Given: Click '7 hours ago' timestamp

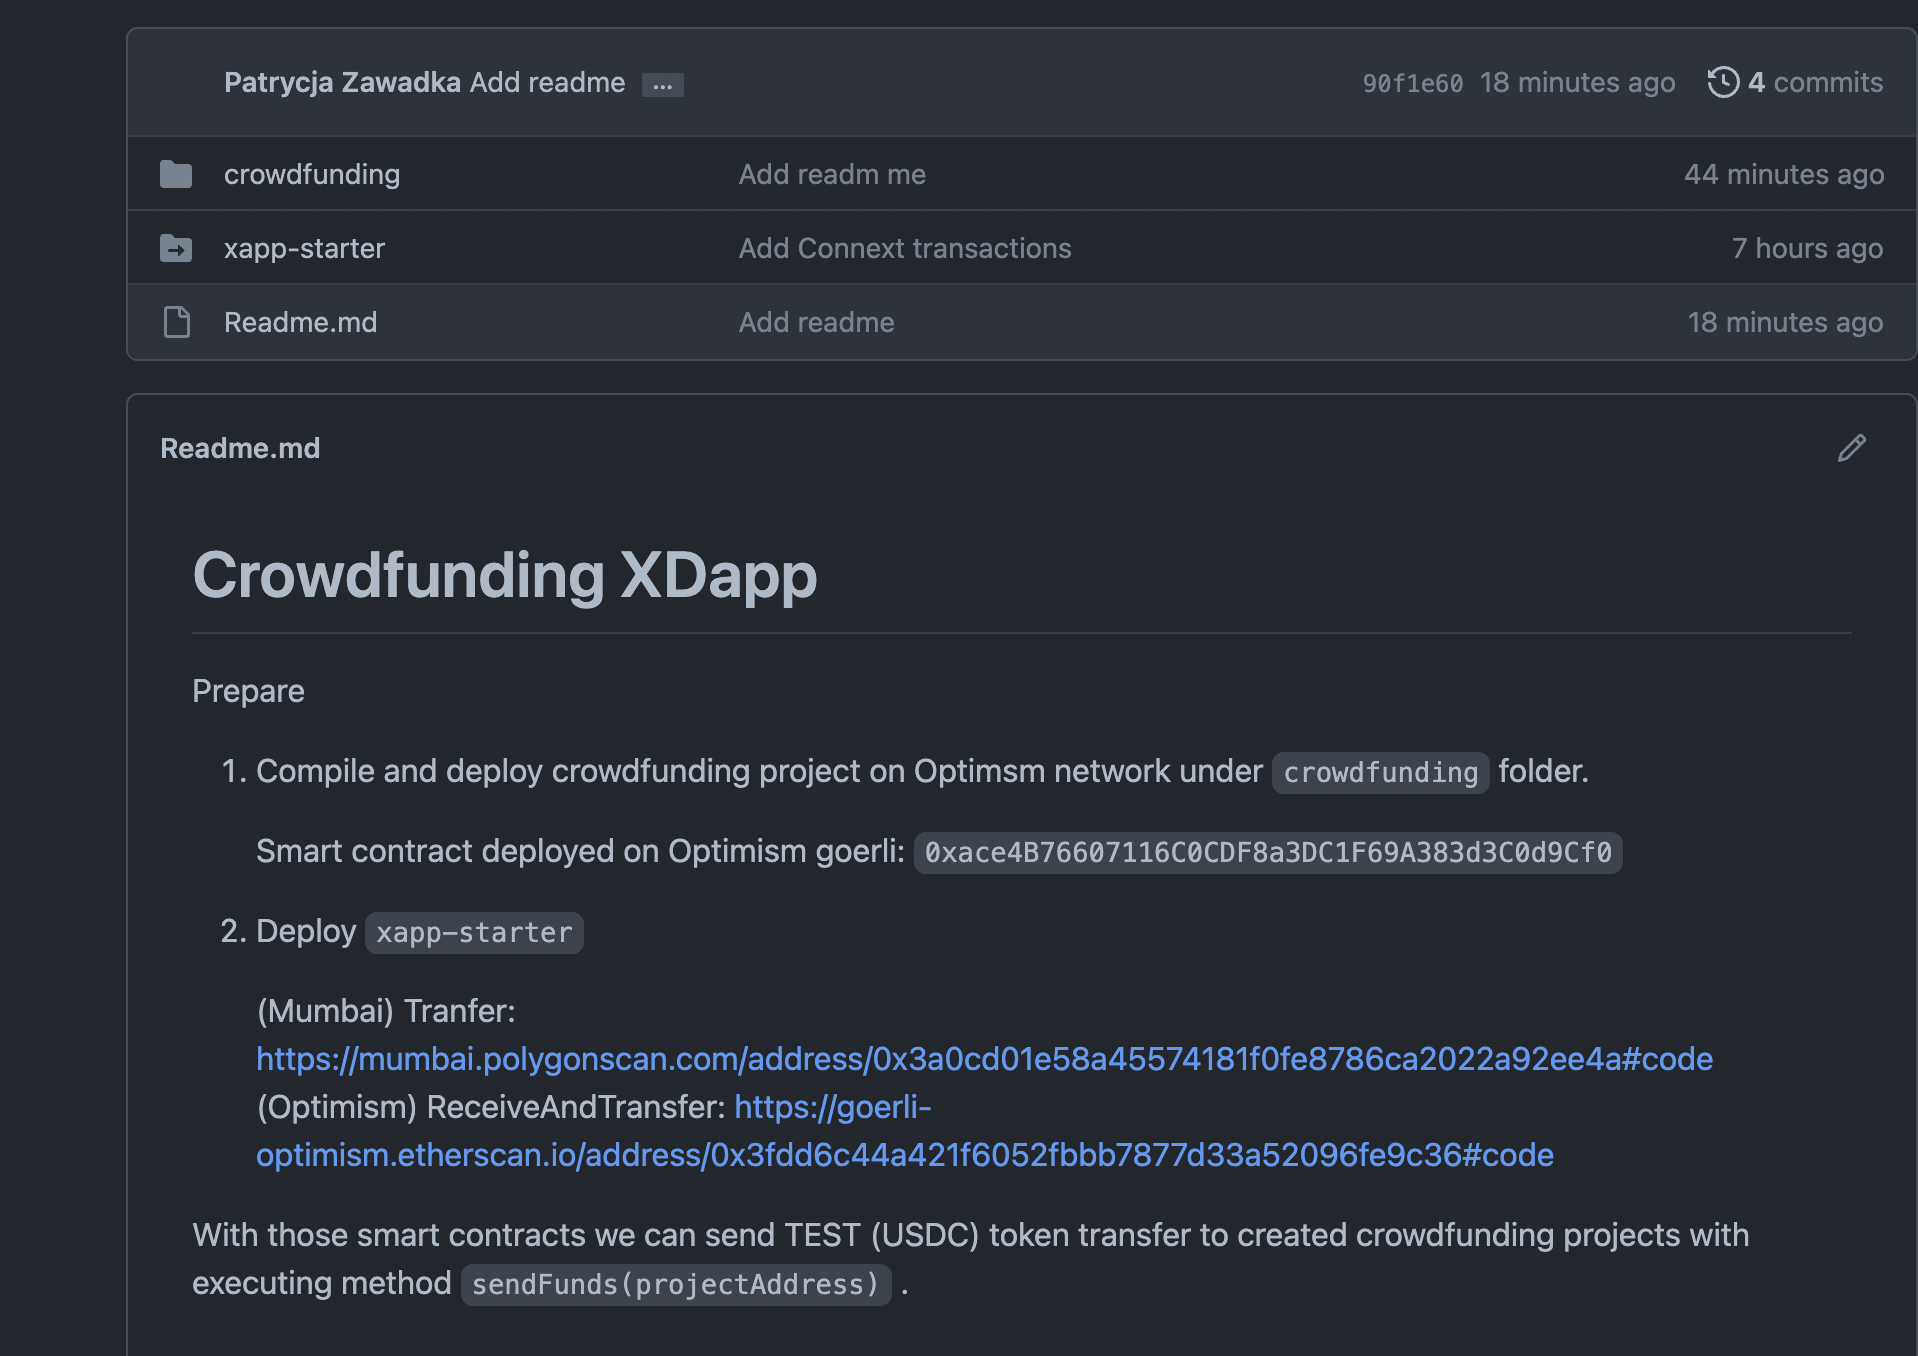Looking at the screenshot, I should (x=1807, y=248).
